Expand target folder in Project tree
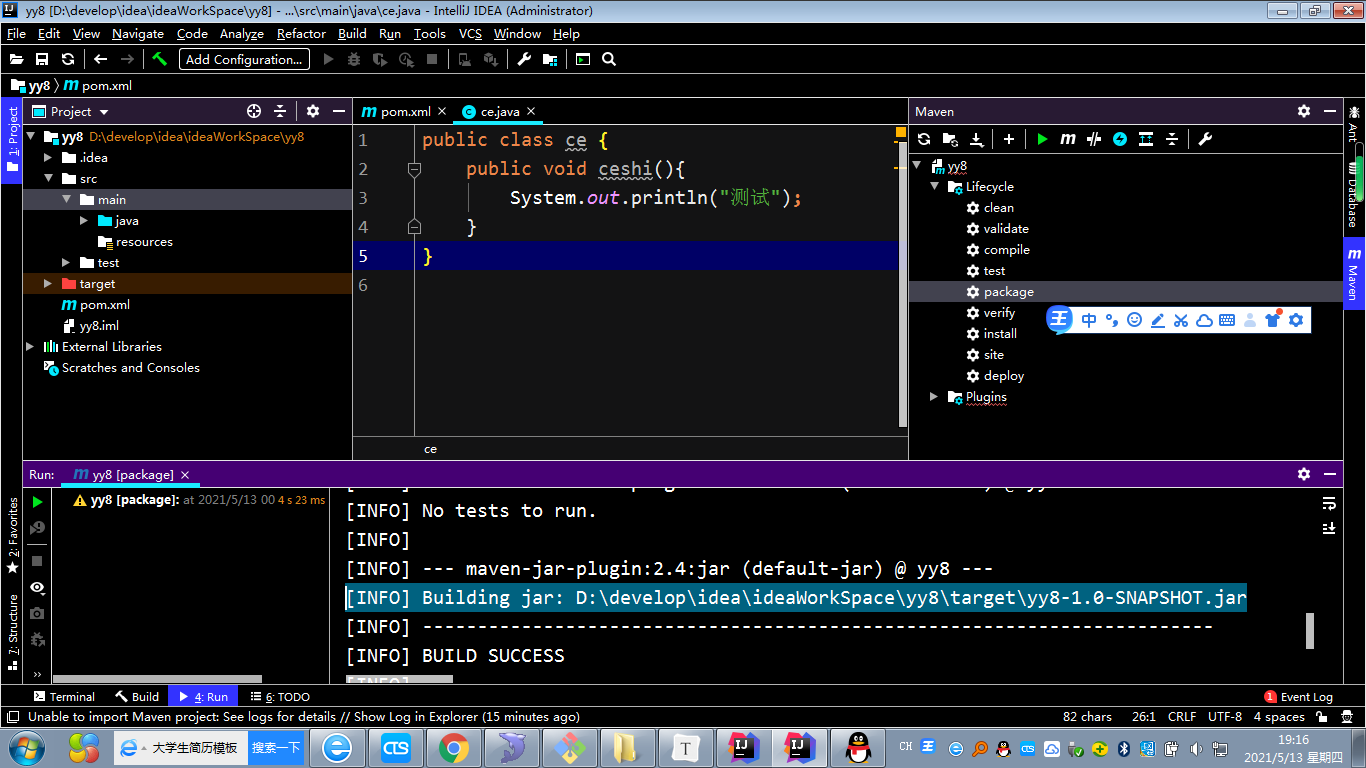This screenshot has width=1366, height=768. [47, 284]
